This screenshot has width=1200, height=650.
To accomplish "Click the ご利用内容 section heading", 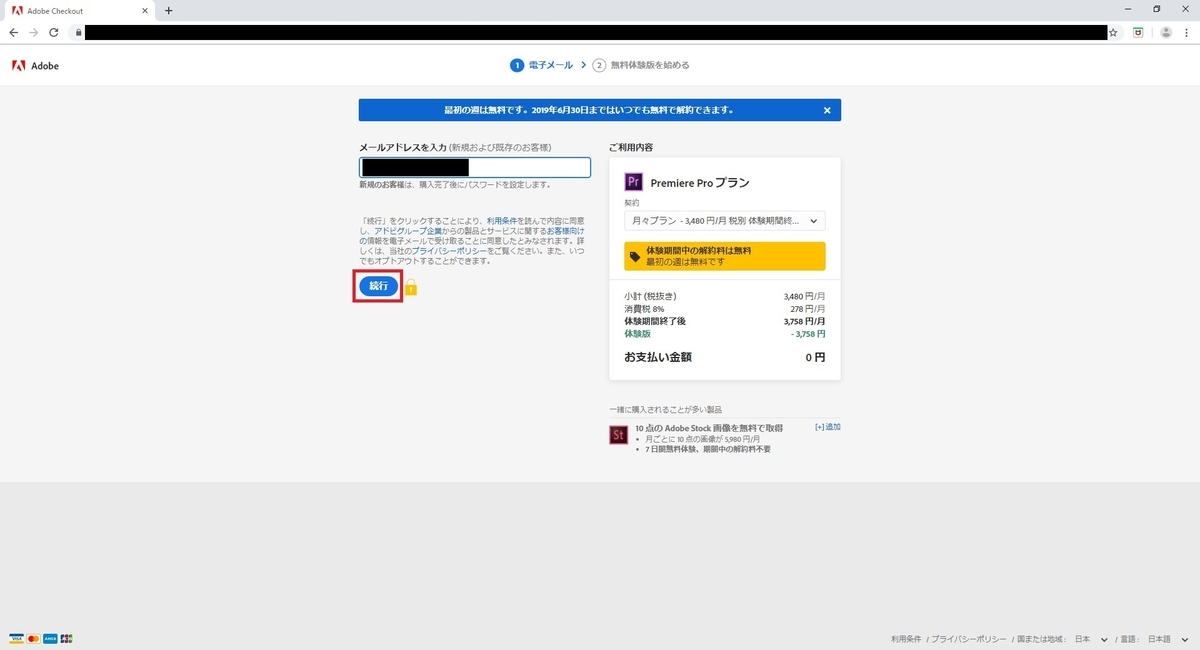I will tap(631, 147).
